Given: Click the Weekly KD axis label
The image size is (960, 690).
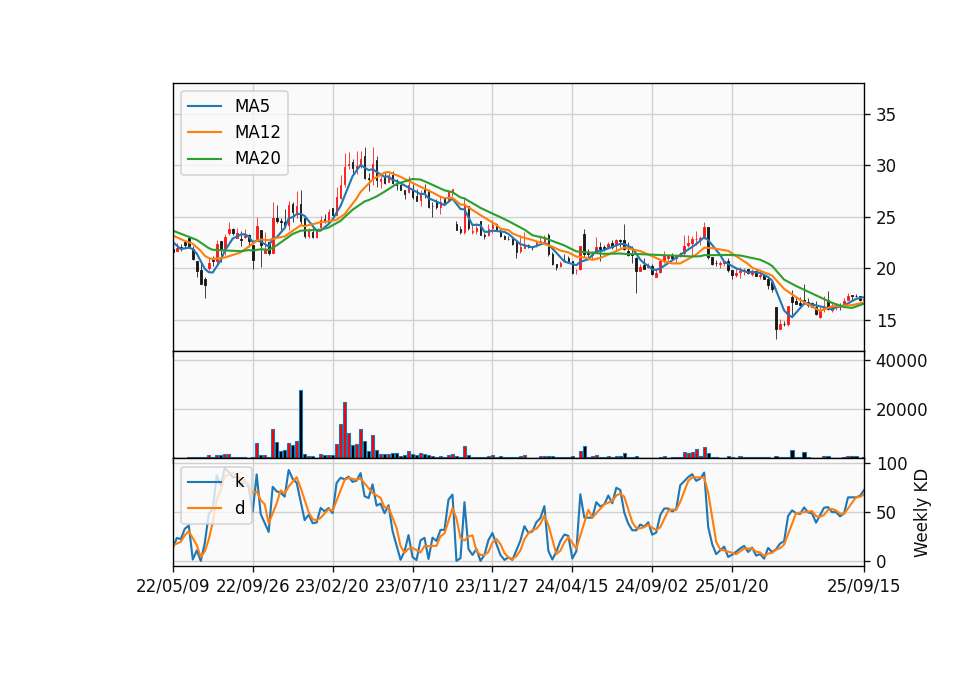Looking at the screenshot, I should click(920, 513).
